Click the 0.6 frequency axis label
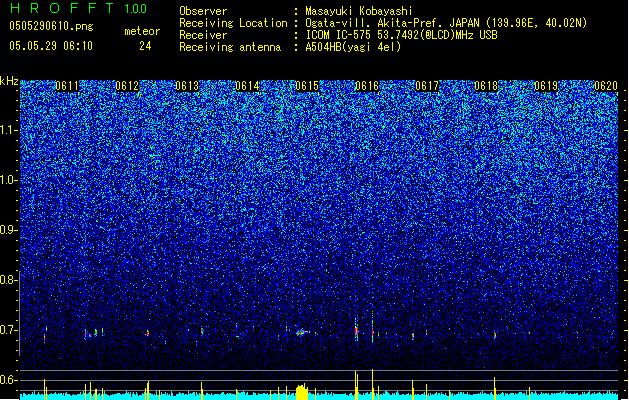The height and width of the screenshot is (400, 629). coord(9,380)
